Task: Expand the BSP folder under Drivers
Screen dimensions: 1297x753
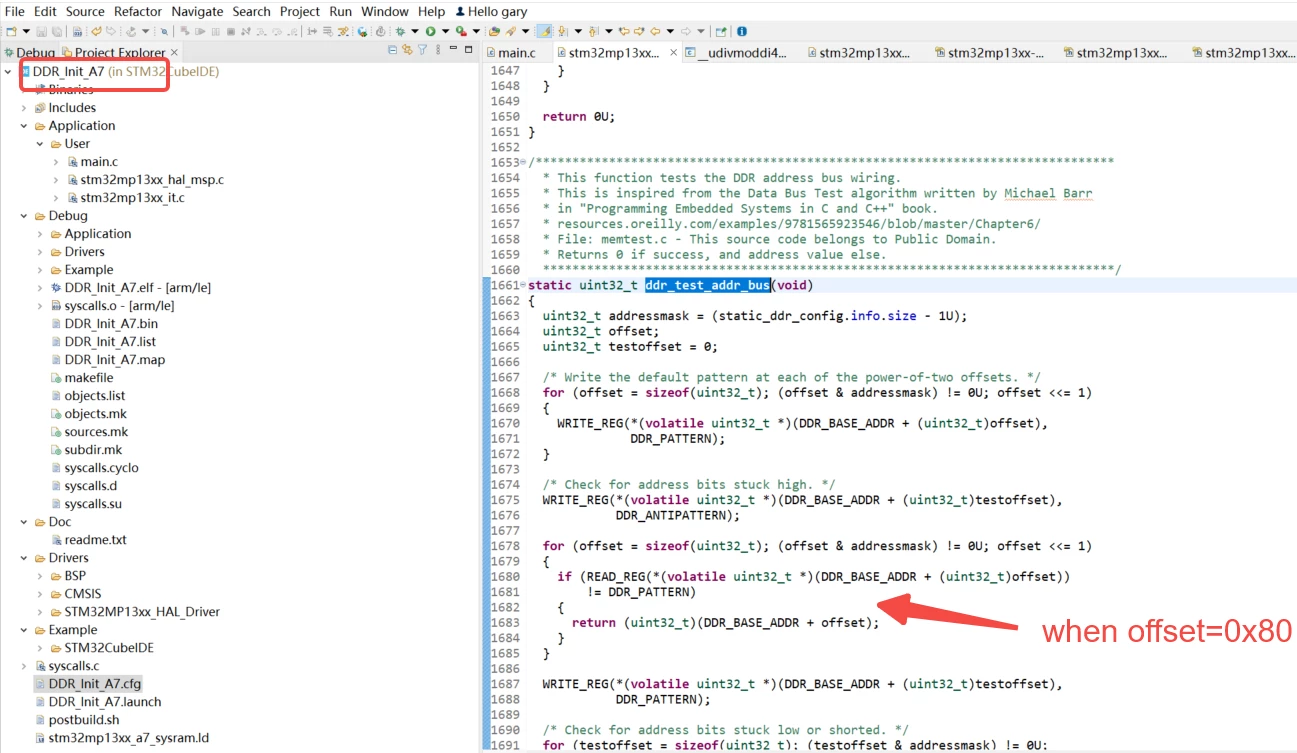Action: 40,576
